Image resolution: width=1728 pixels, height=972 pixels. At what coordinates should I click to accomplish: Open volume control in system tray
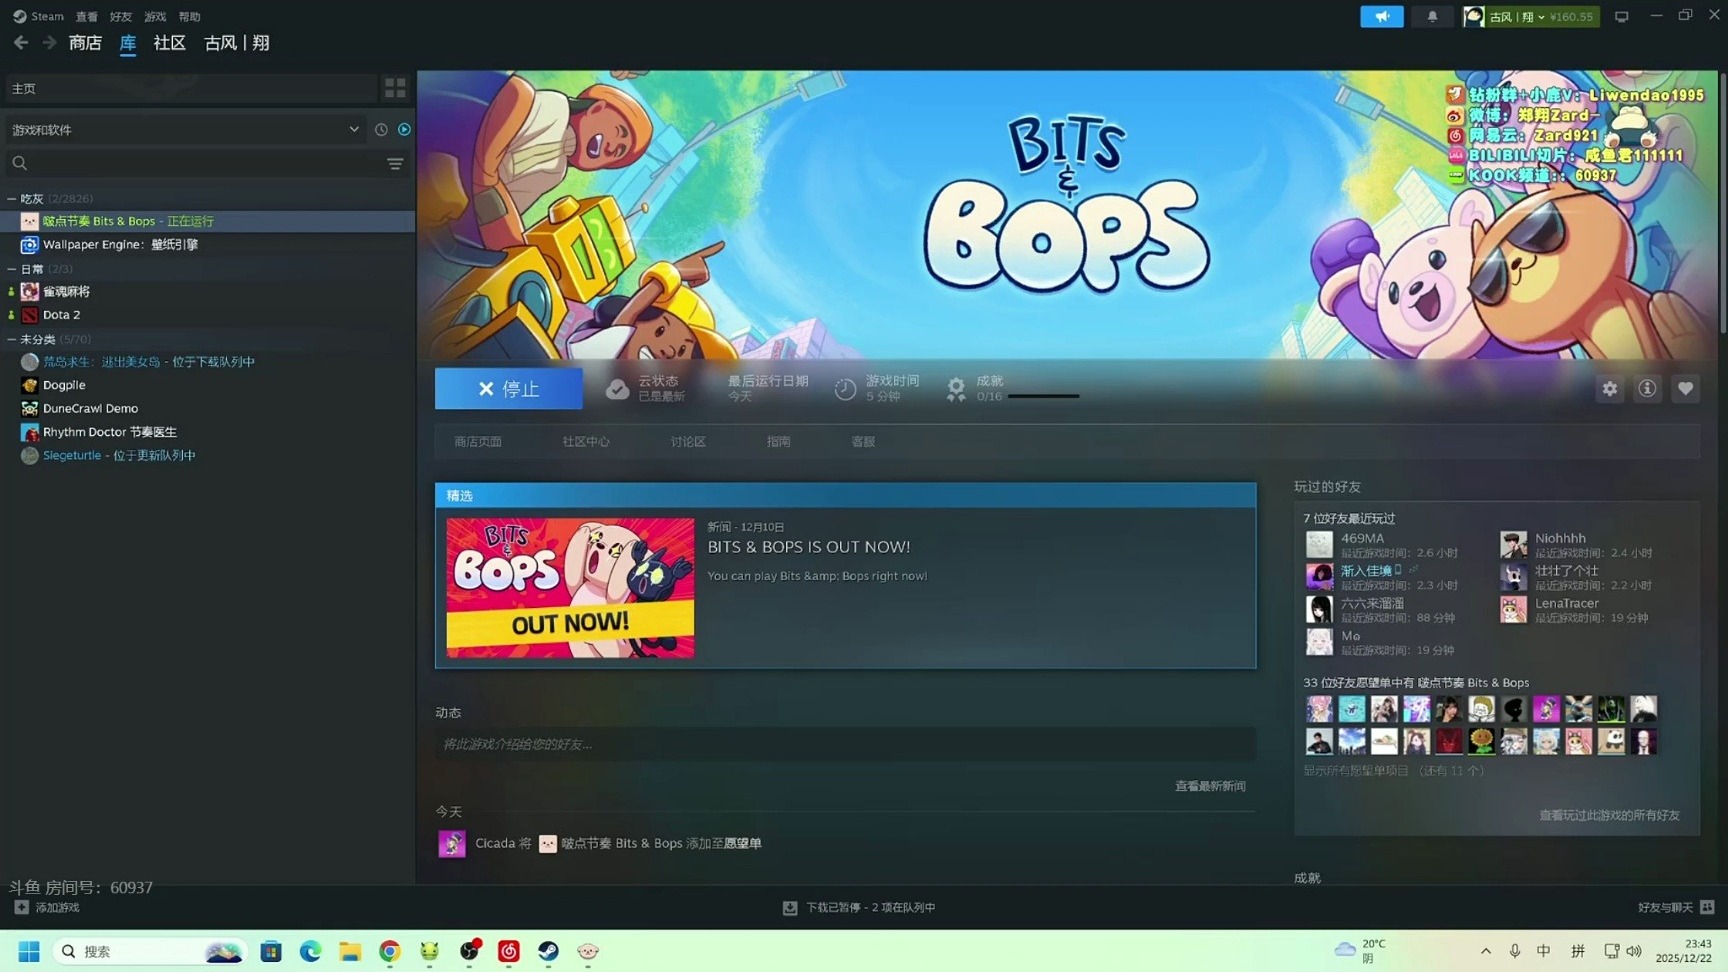coord(1634,951)
